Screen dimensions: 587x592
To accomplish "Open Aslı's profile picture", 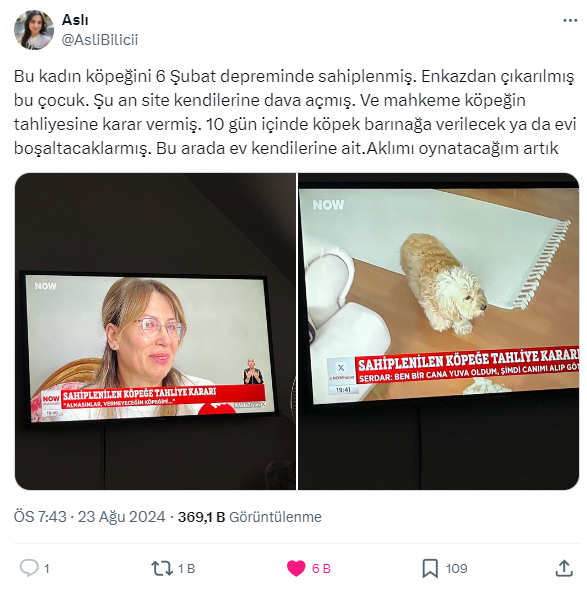I will click(34, 30).
